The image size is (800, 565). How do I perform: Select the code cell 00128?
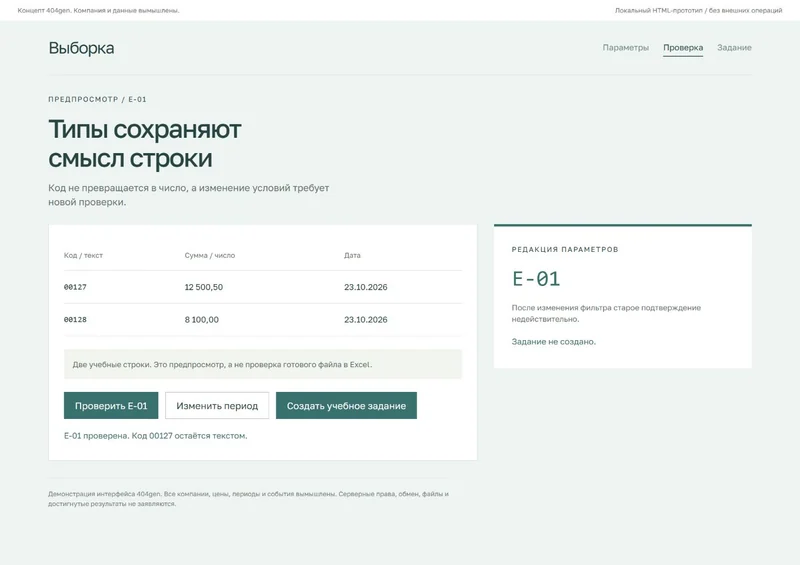click(x=75, y=320)
